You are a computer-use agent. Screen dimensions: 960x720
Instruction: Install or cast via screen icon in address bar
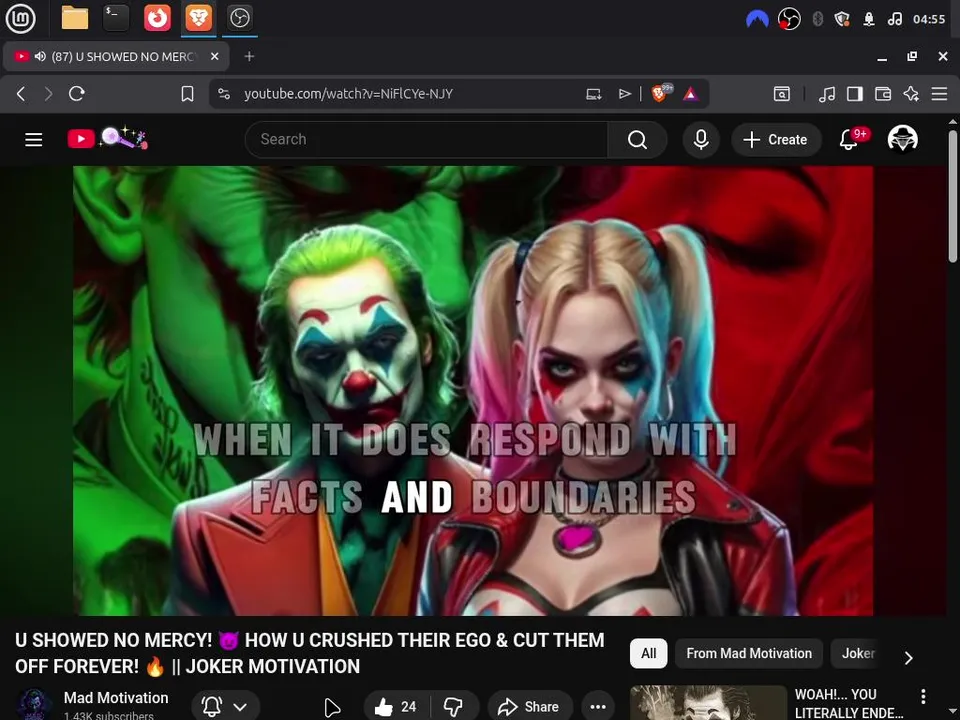click(x=593, y=94)
